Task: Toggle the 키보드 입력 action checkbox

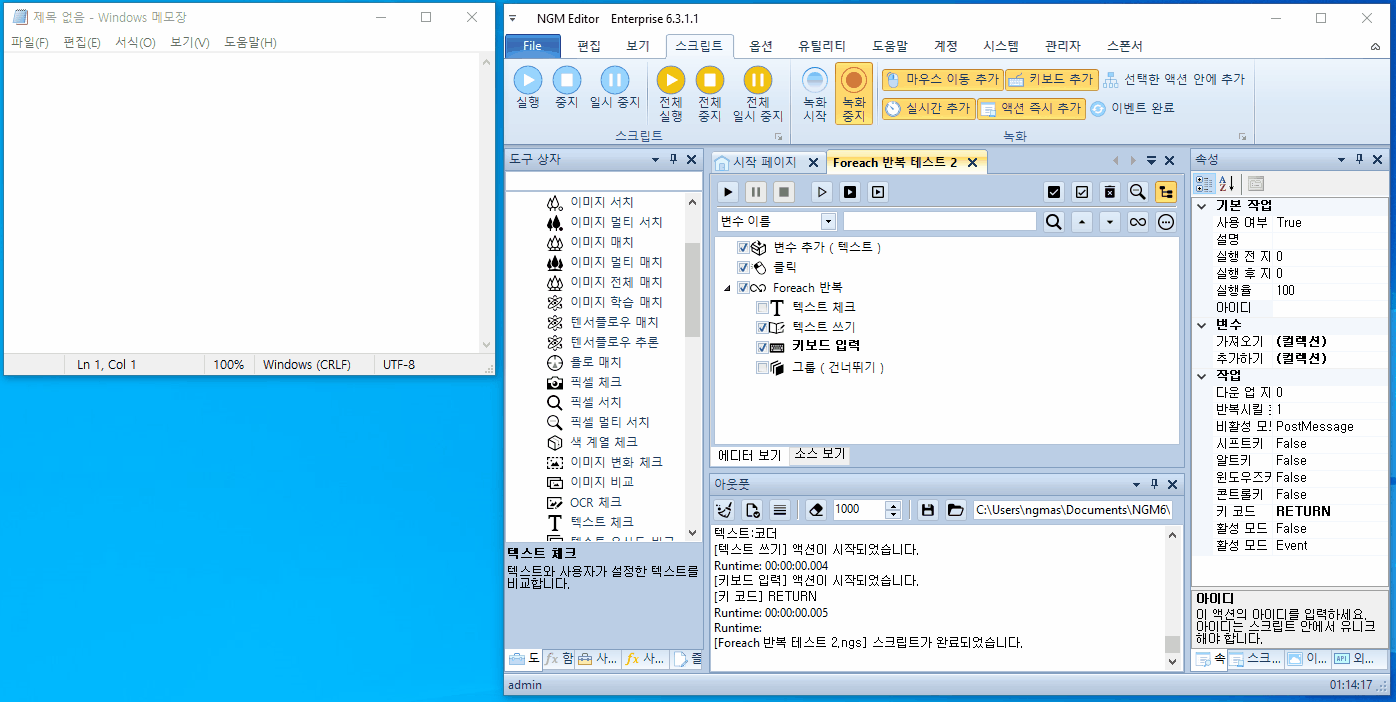Action: tap(763, 347)
